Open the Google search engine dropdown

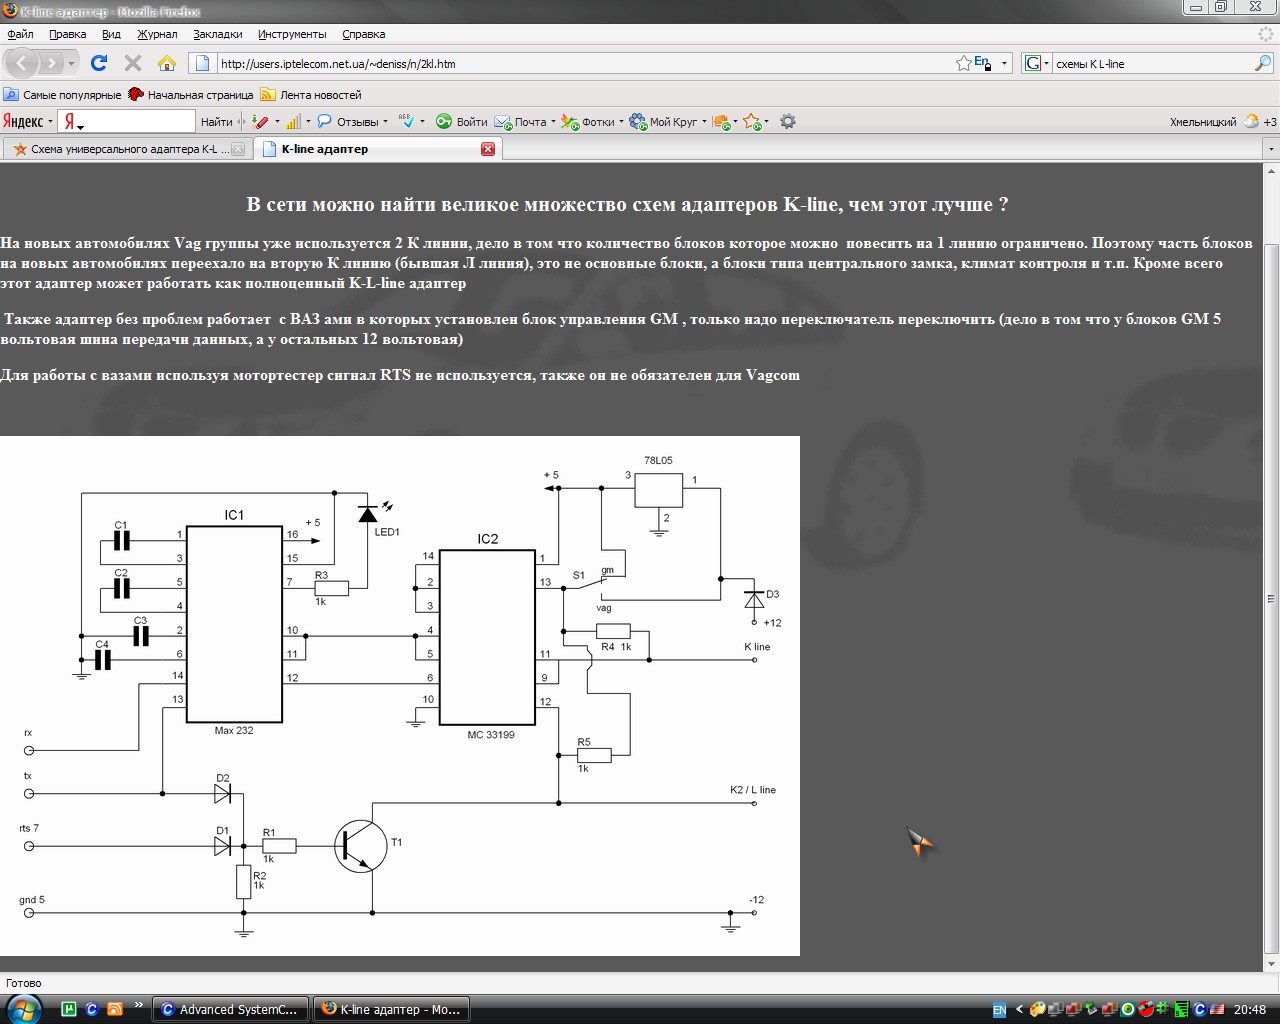(x=1037, y=63)
